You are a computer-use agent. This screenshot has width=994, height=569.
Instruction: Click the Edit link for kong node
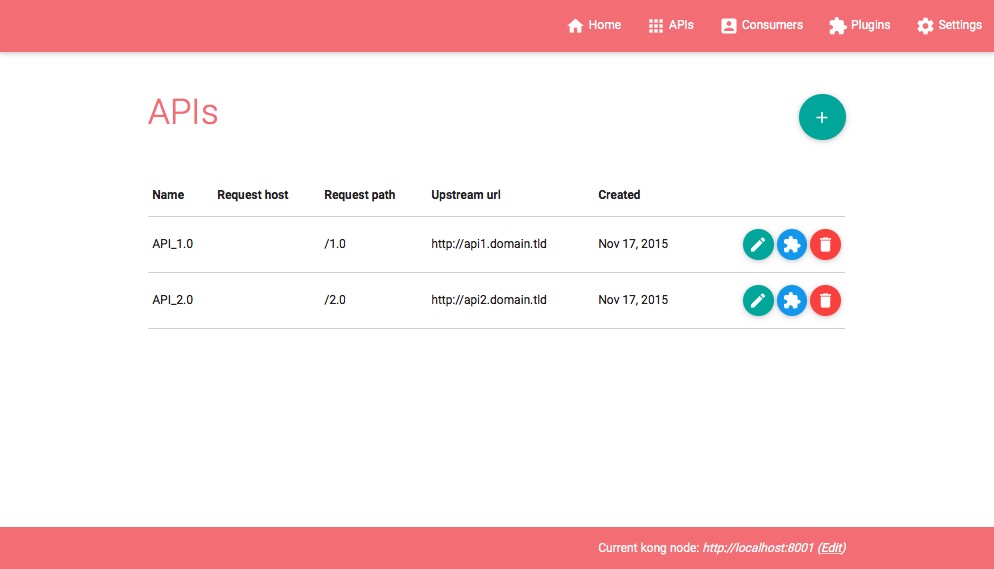point(832,548)
